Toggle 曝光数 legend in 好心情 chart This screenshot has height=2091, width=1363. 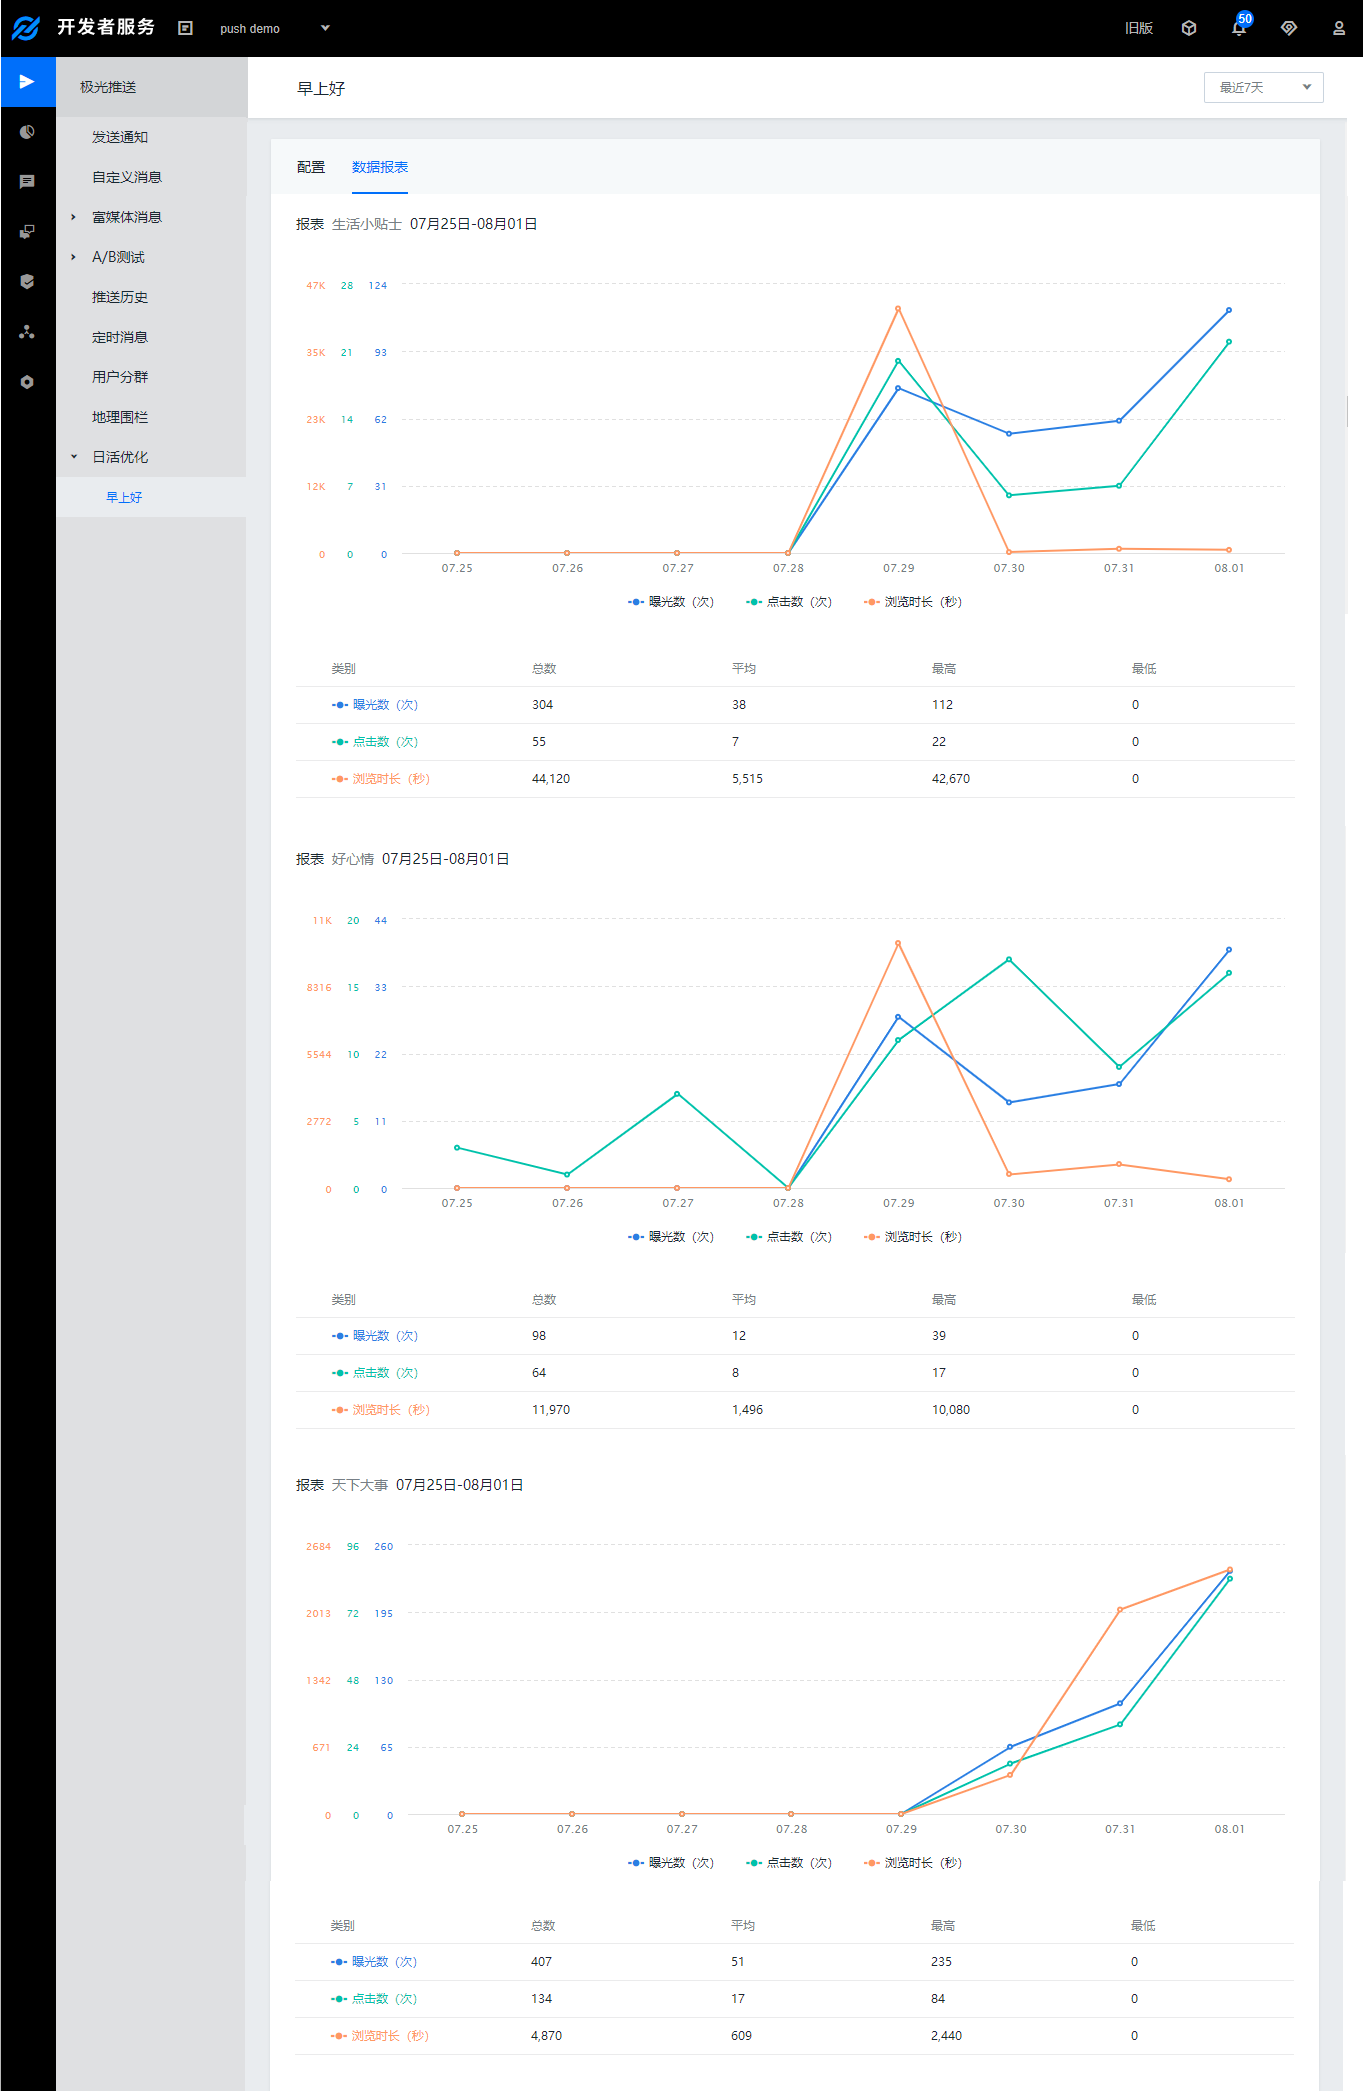pyautogui.click(x=671, y=1237)
